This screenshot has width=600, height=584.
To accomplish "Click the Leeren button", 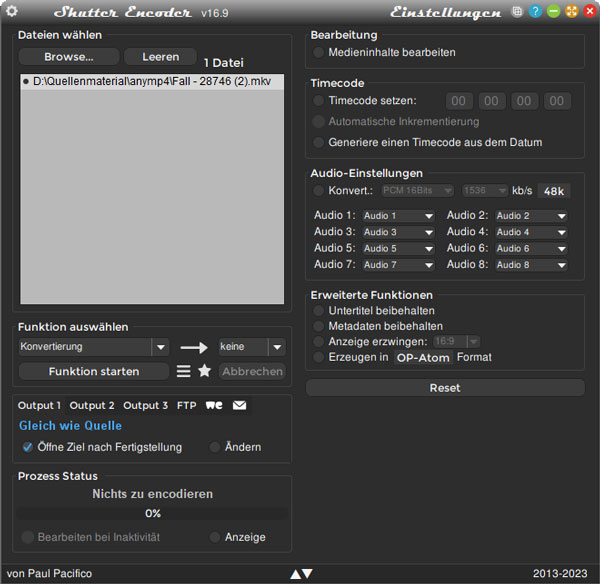I will coord(161,57).
